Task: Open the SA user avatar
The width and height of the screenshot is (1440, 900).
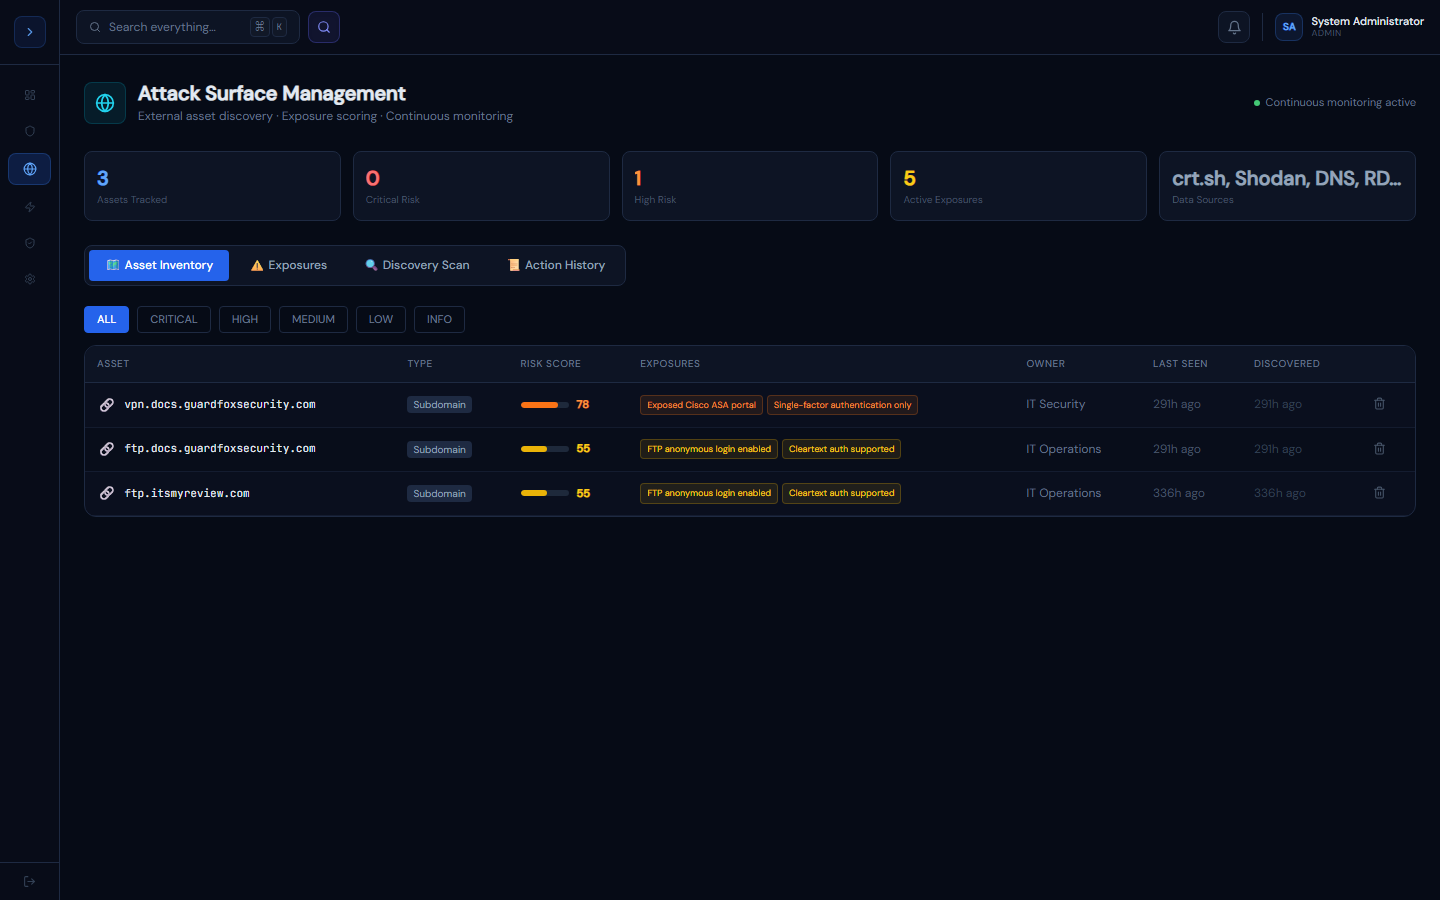Action: (1289, 27)
